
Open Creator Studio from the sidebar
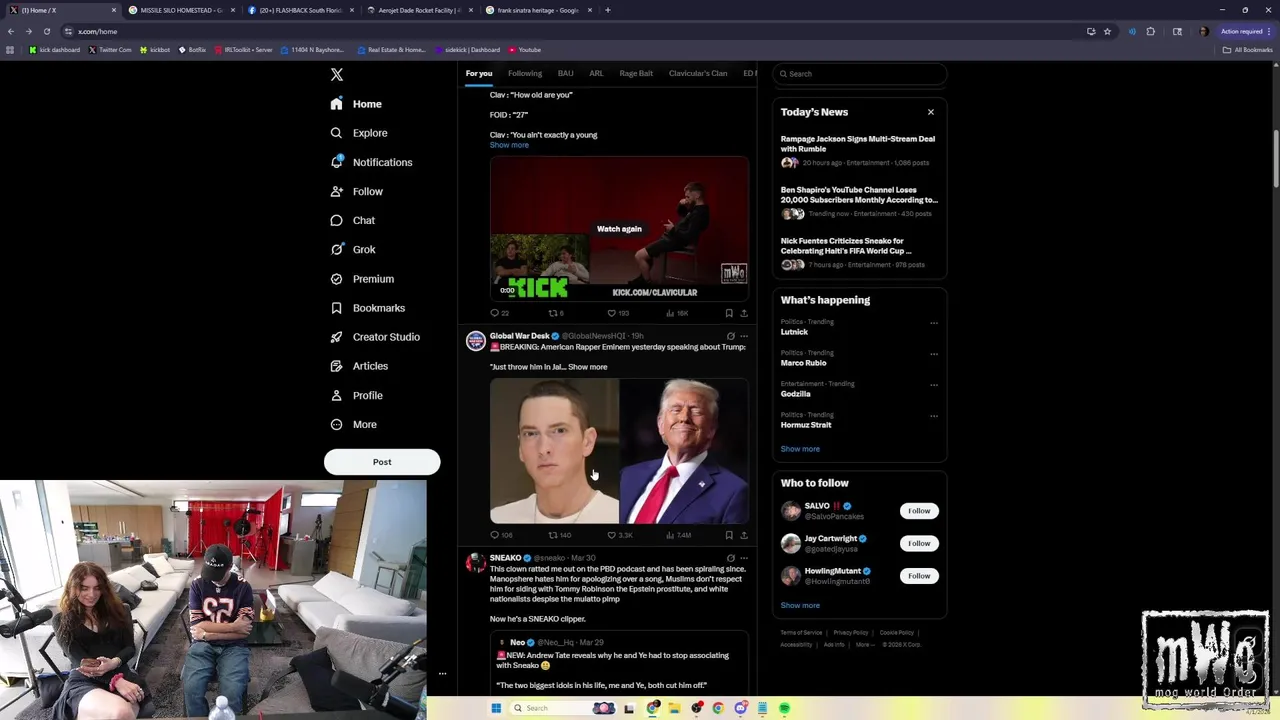pyautogui.click(x=375, y=337)
